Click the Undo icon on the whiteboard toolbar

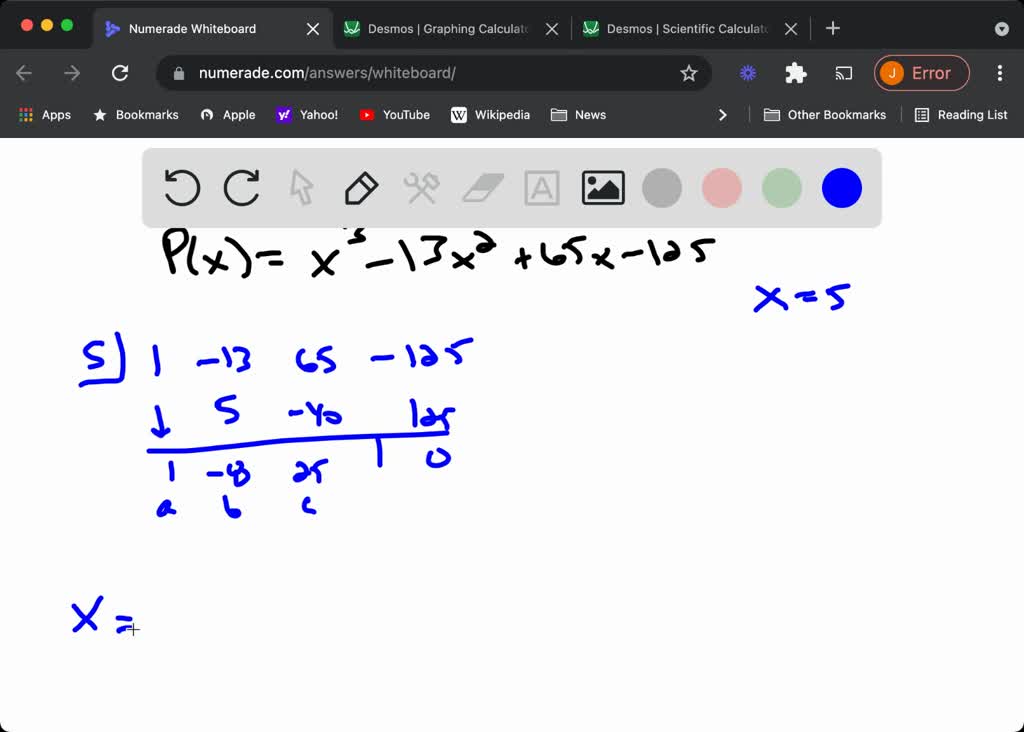point(181,187)
